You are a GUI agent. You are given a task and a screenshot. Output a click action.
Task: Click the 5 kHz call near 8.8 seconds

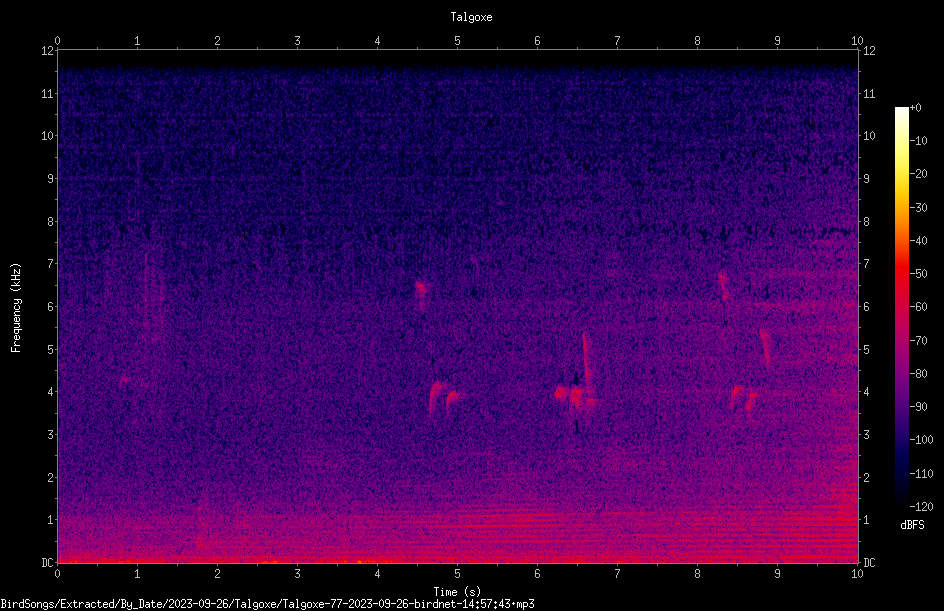[x=765, y=347]
